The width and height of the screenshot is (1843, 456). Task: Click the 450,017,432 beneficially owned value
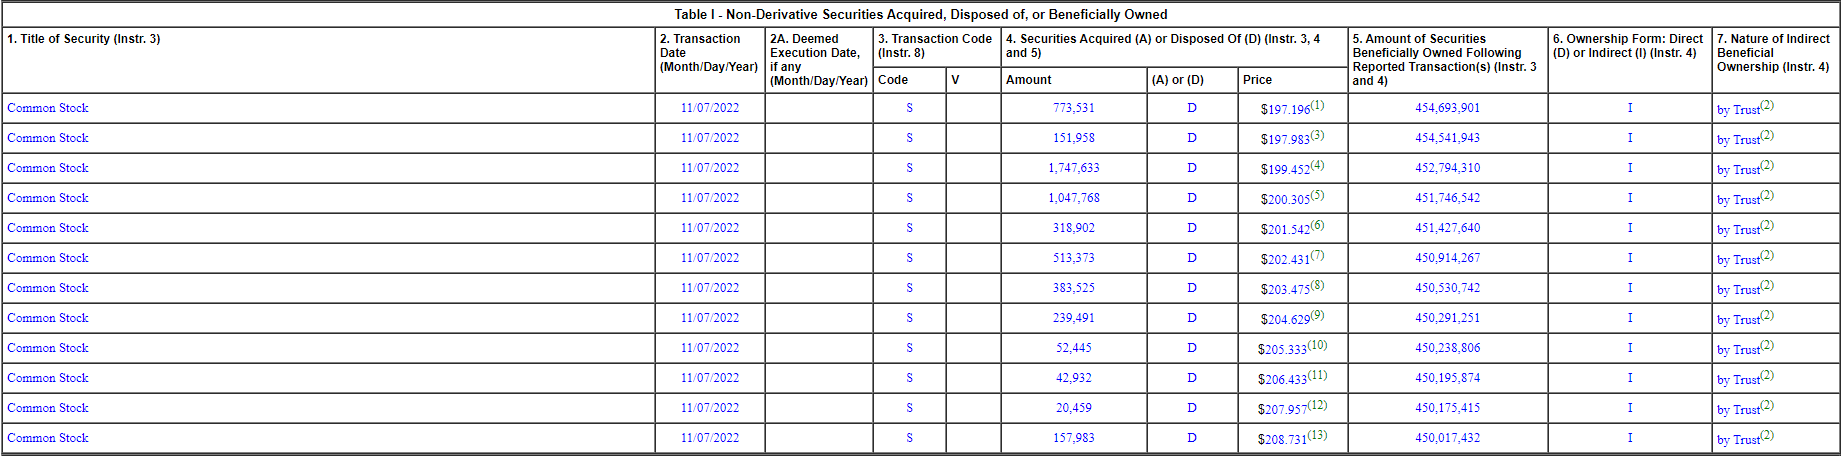coord(1447,438)
